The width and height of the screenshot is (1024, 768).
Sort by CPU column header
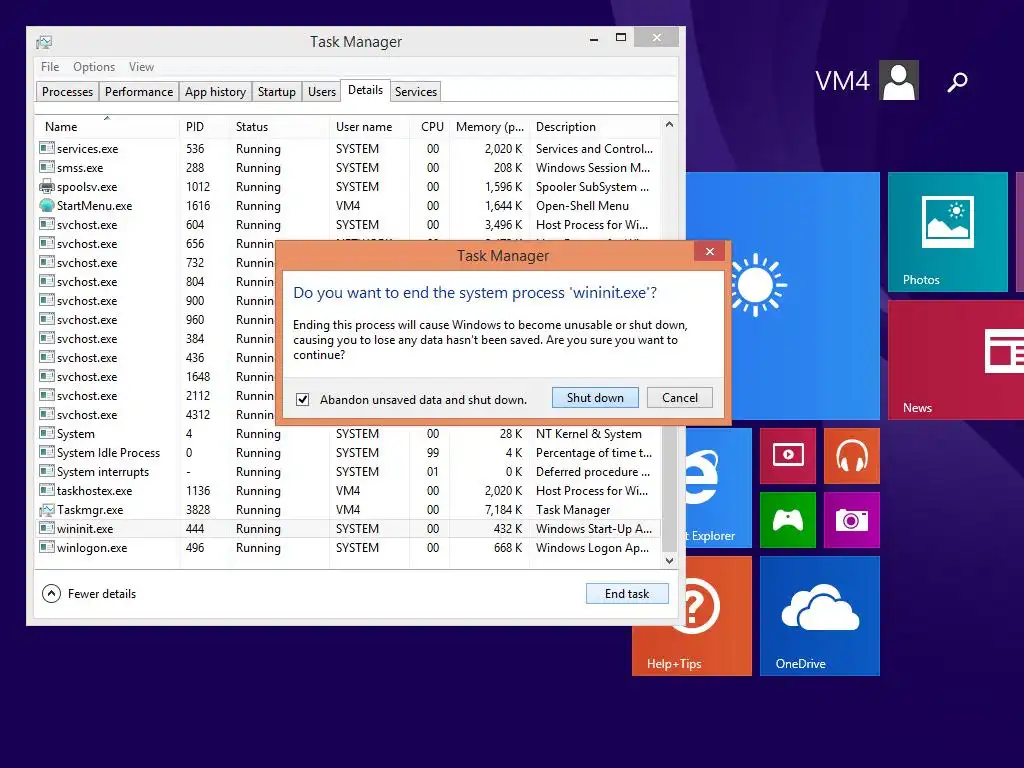click(x=432, y=127)
